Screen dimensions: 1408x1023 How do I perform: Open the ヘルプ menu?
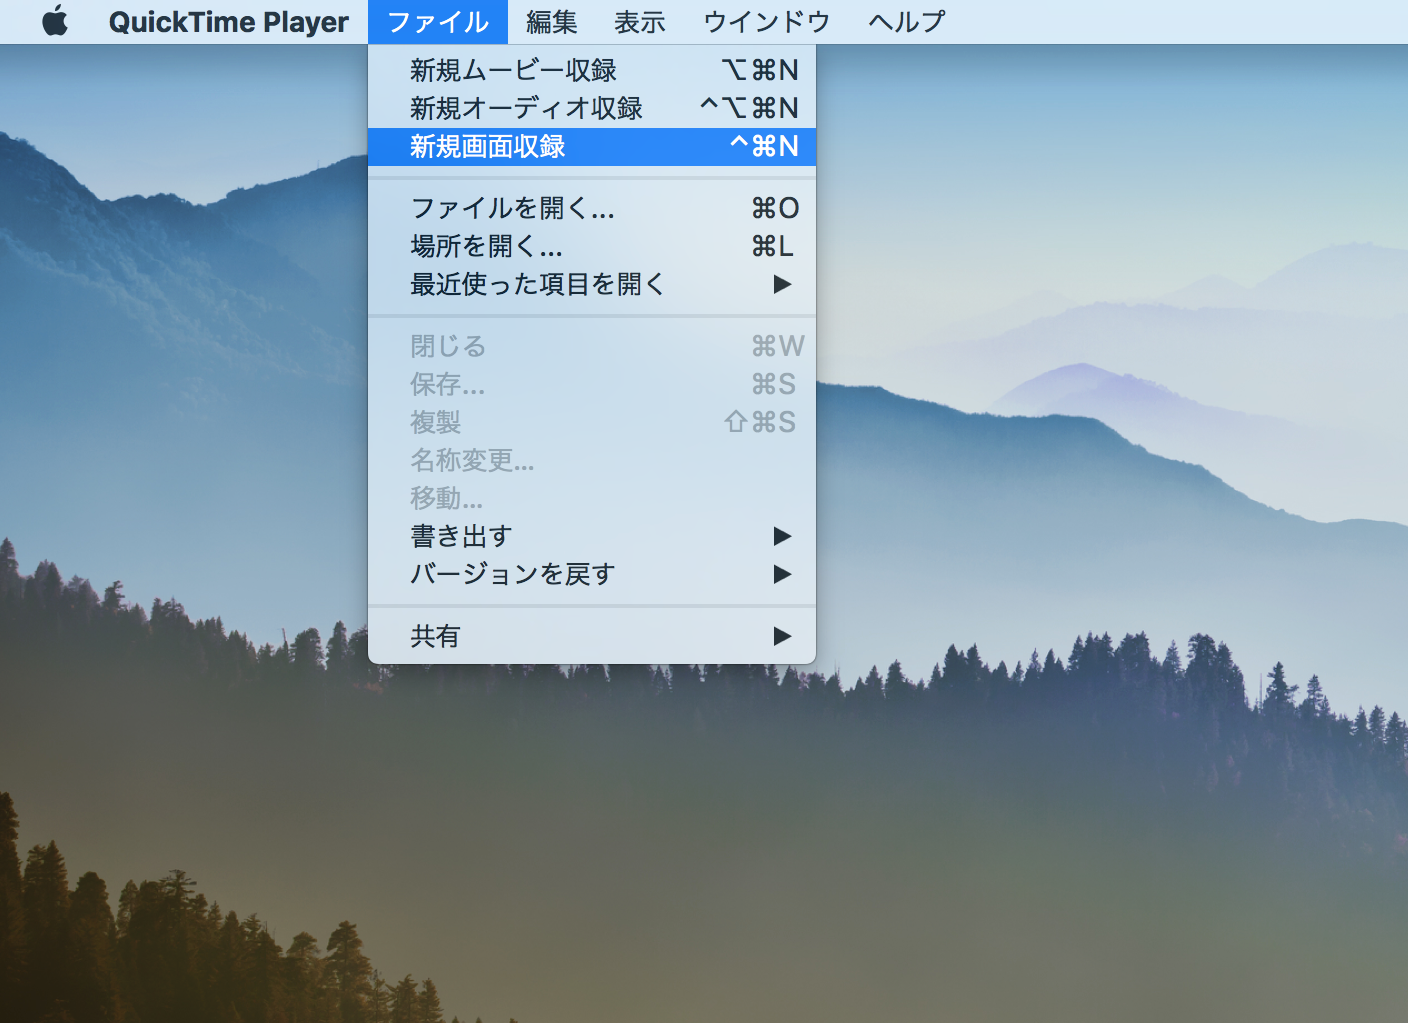903,21
